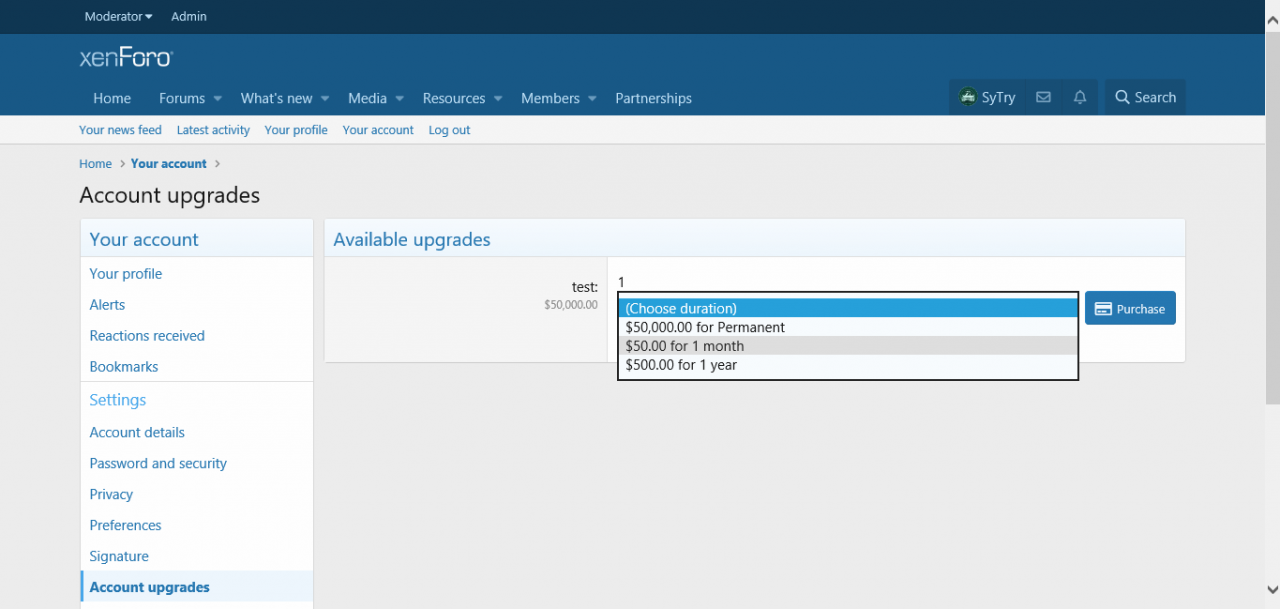This screenshot has height=609, width=1280.
Task: Click the Purchase button
Action: coord(1130,309)
